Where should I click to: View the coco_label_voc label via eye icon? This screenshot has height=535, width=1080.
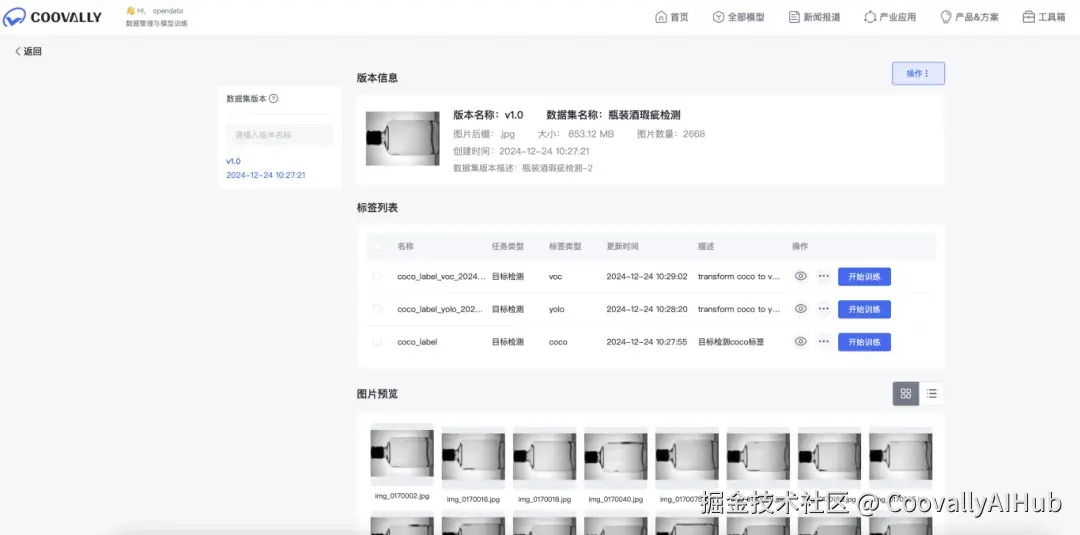pyautogui.click(x=800, y=276)
